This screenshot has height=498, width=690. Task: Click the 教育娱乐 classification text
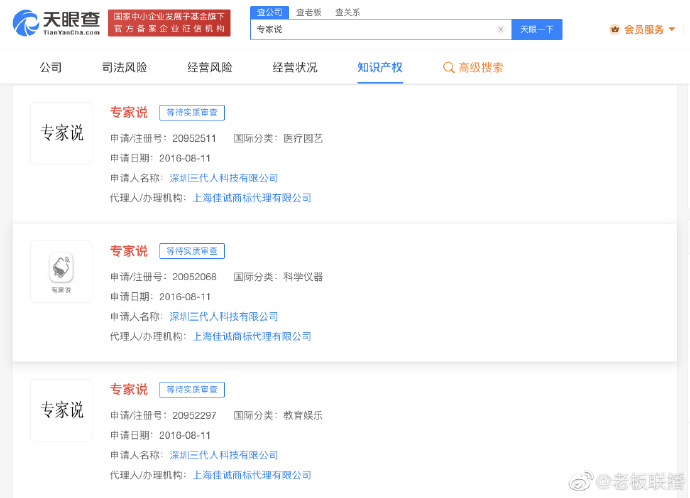click(x=303, y=416)
